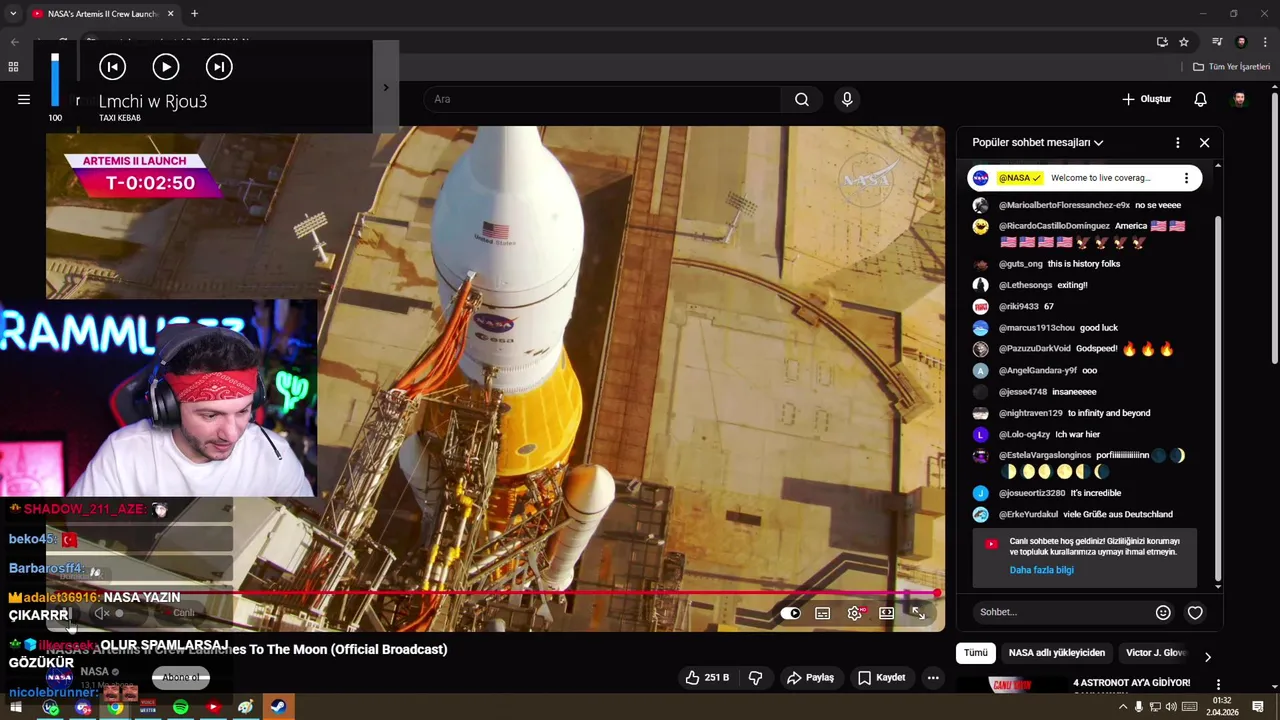Share the video via Paylaş

point(810,678)
